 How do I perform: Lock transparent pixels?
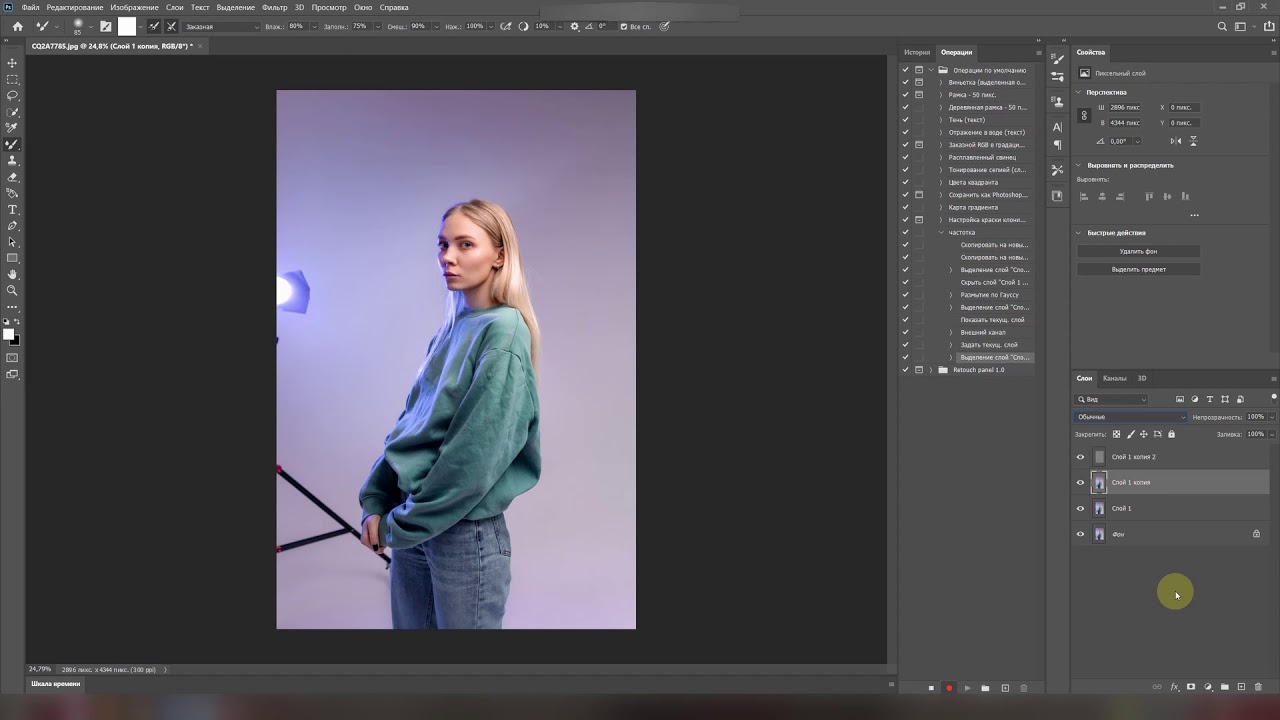click(1117, 434)
